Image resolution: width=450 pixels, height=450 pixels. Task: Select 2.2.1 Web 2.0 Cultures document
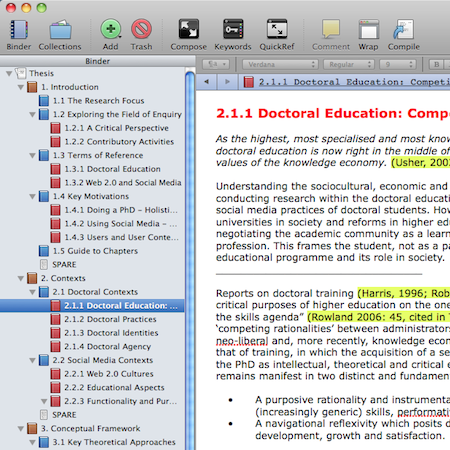(x=109, y=374)
